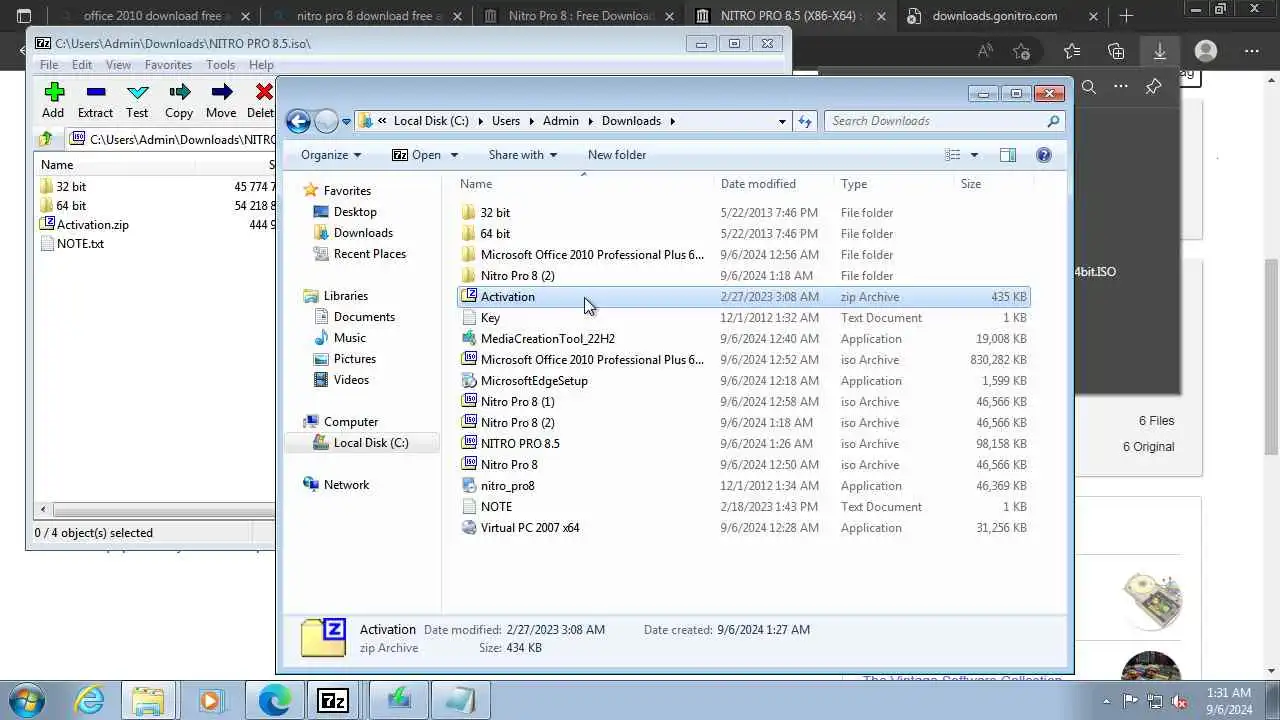Image resolution: width=1280 pixels, height=720 pixels.
Task: Show the preview pane in Explorer
Action: (x=1008, y=155)
